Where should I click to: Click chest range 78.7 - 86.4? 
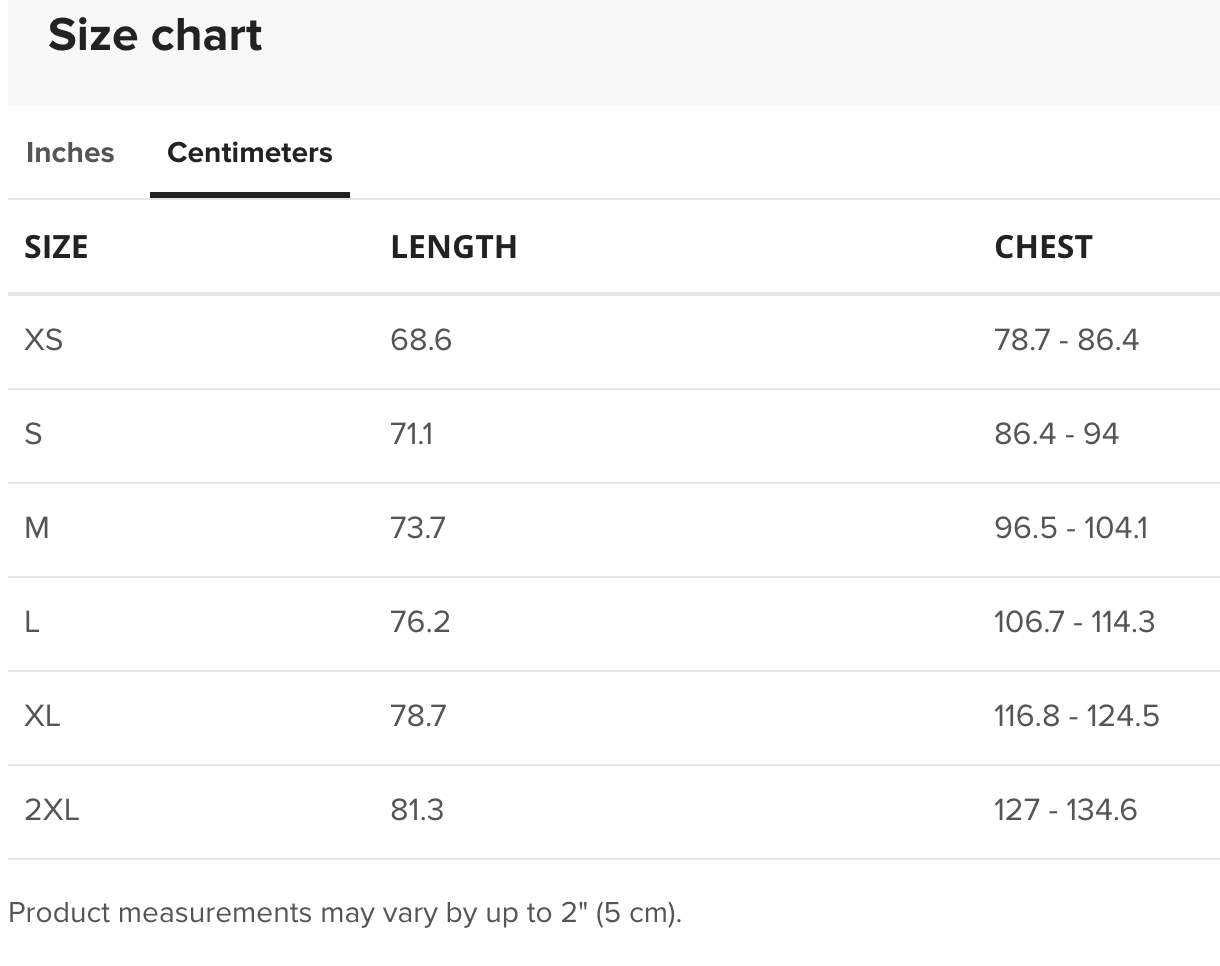point(1066,341)
